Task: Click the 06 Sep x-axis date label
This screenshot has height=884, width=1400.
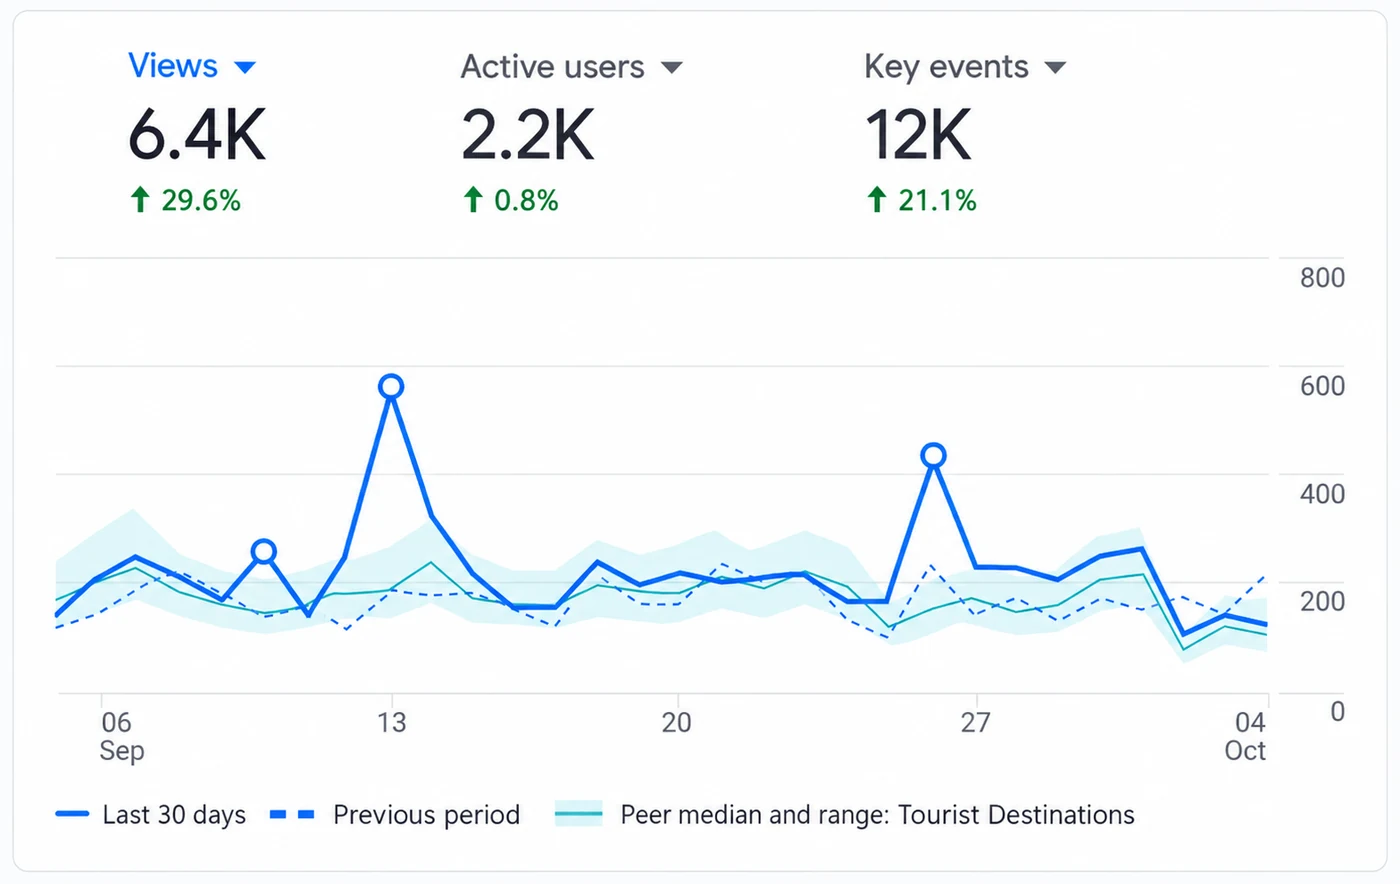Action: pyautogui.click(x=121, y=736)
